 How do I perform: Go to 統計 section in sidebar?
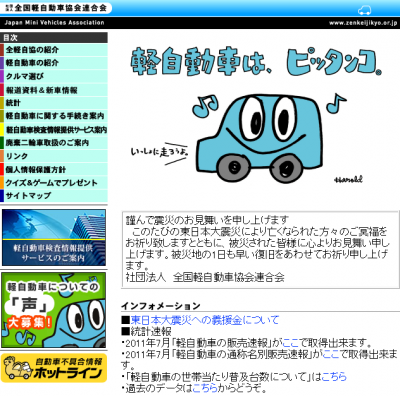(54, 103)
